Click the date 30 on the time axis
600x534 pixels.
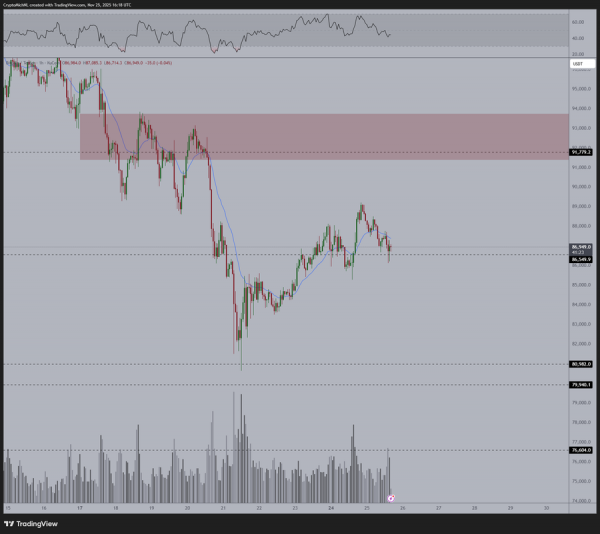click(x=546, y=508)
